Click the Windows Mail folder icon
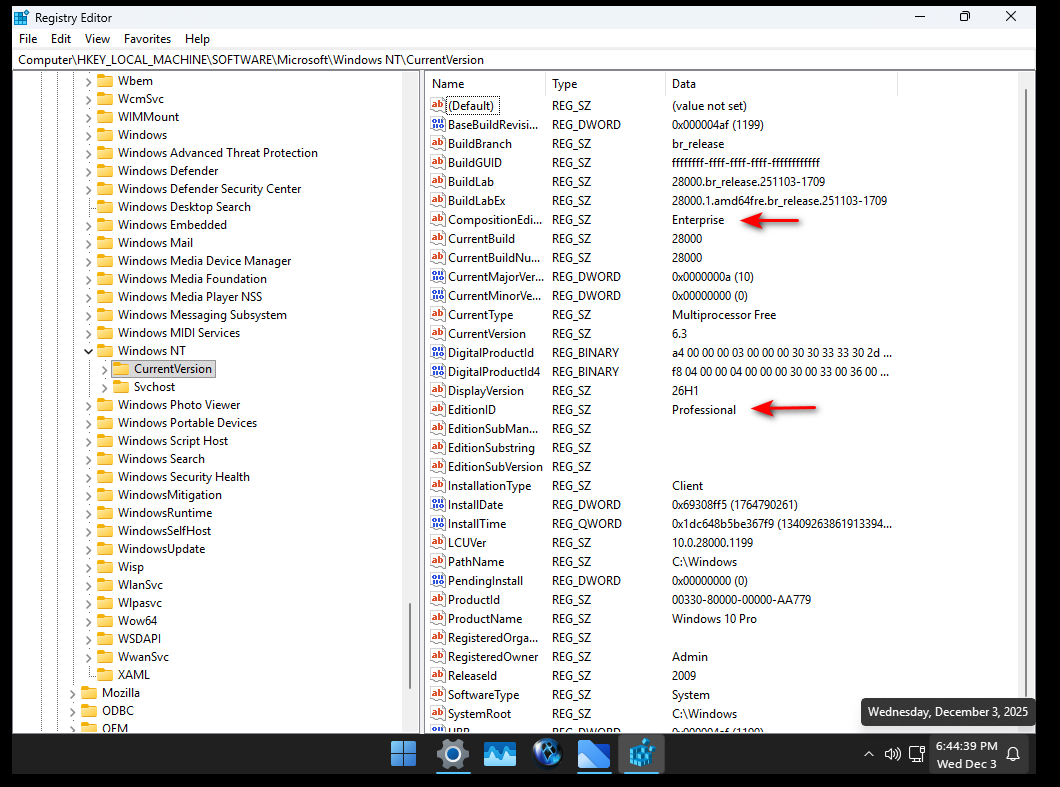The width and height of the screenshot is (1060, 787). [105, 242]
